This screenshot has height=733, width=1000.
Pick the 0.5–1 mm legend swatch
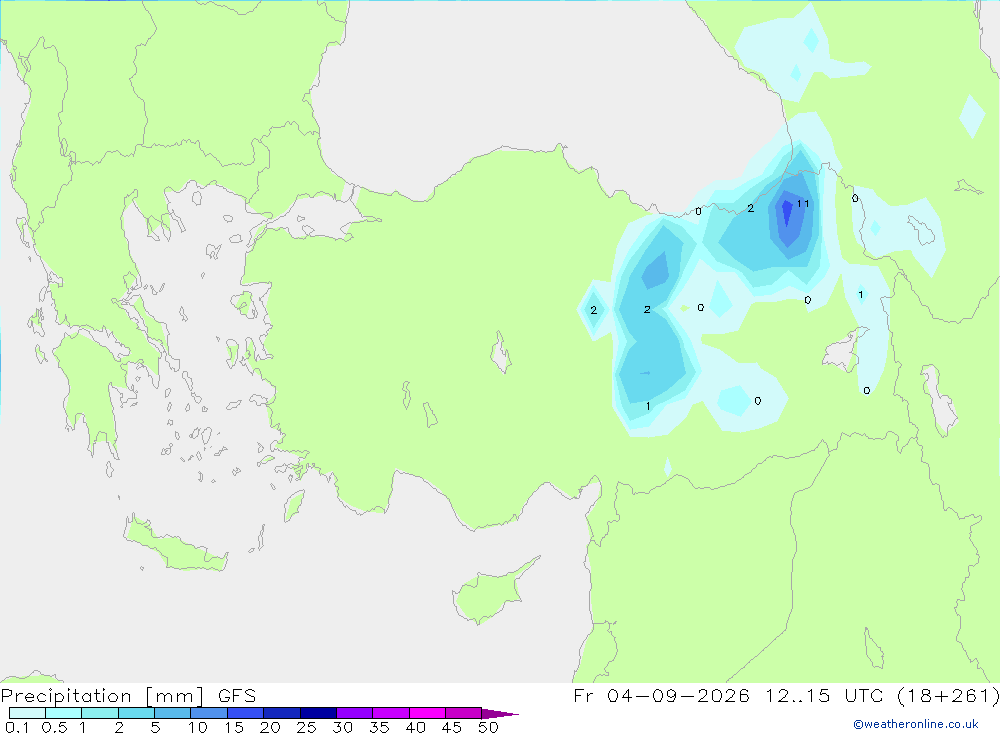[x=63, y=713]
